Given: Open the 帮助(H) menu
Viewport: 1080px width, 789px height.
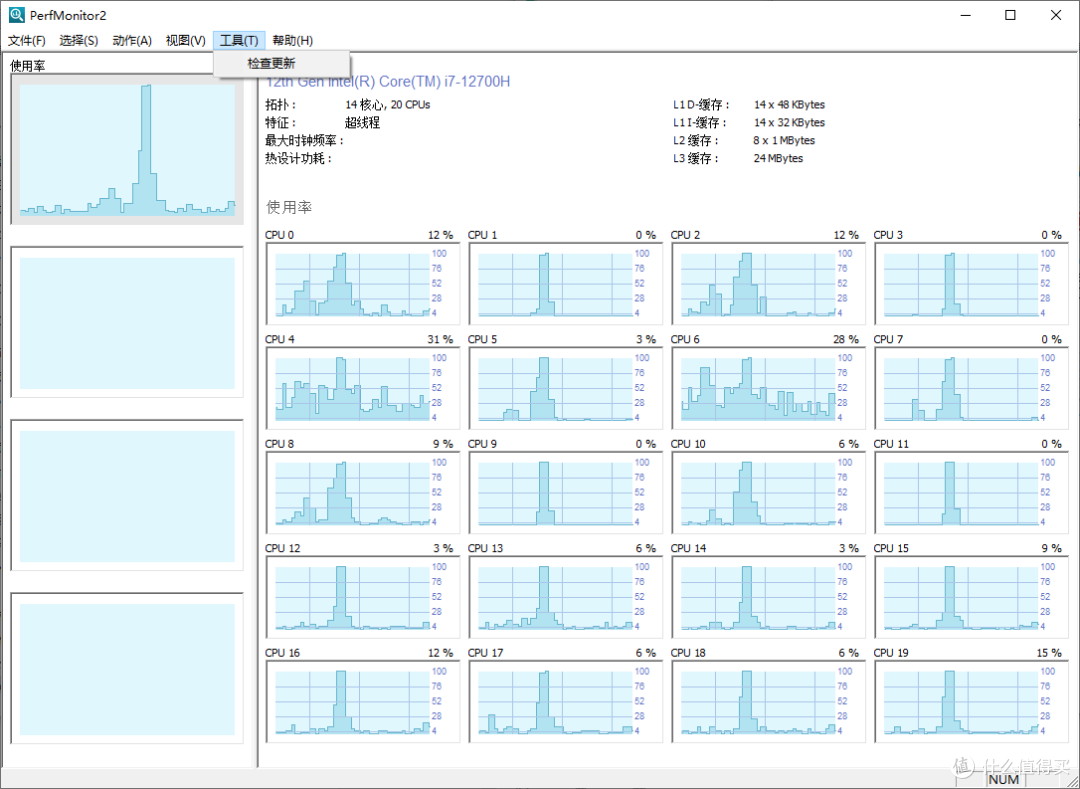Looking at the screenshot, I should click(292, 41).
